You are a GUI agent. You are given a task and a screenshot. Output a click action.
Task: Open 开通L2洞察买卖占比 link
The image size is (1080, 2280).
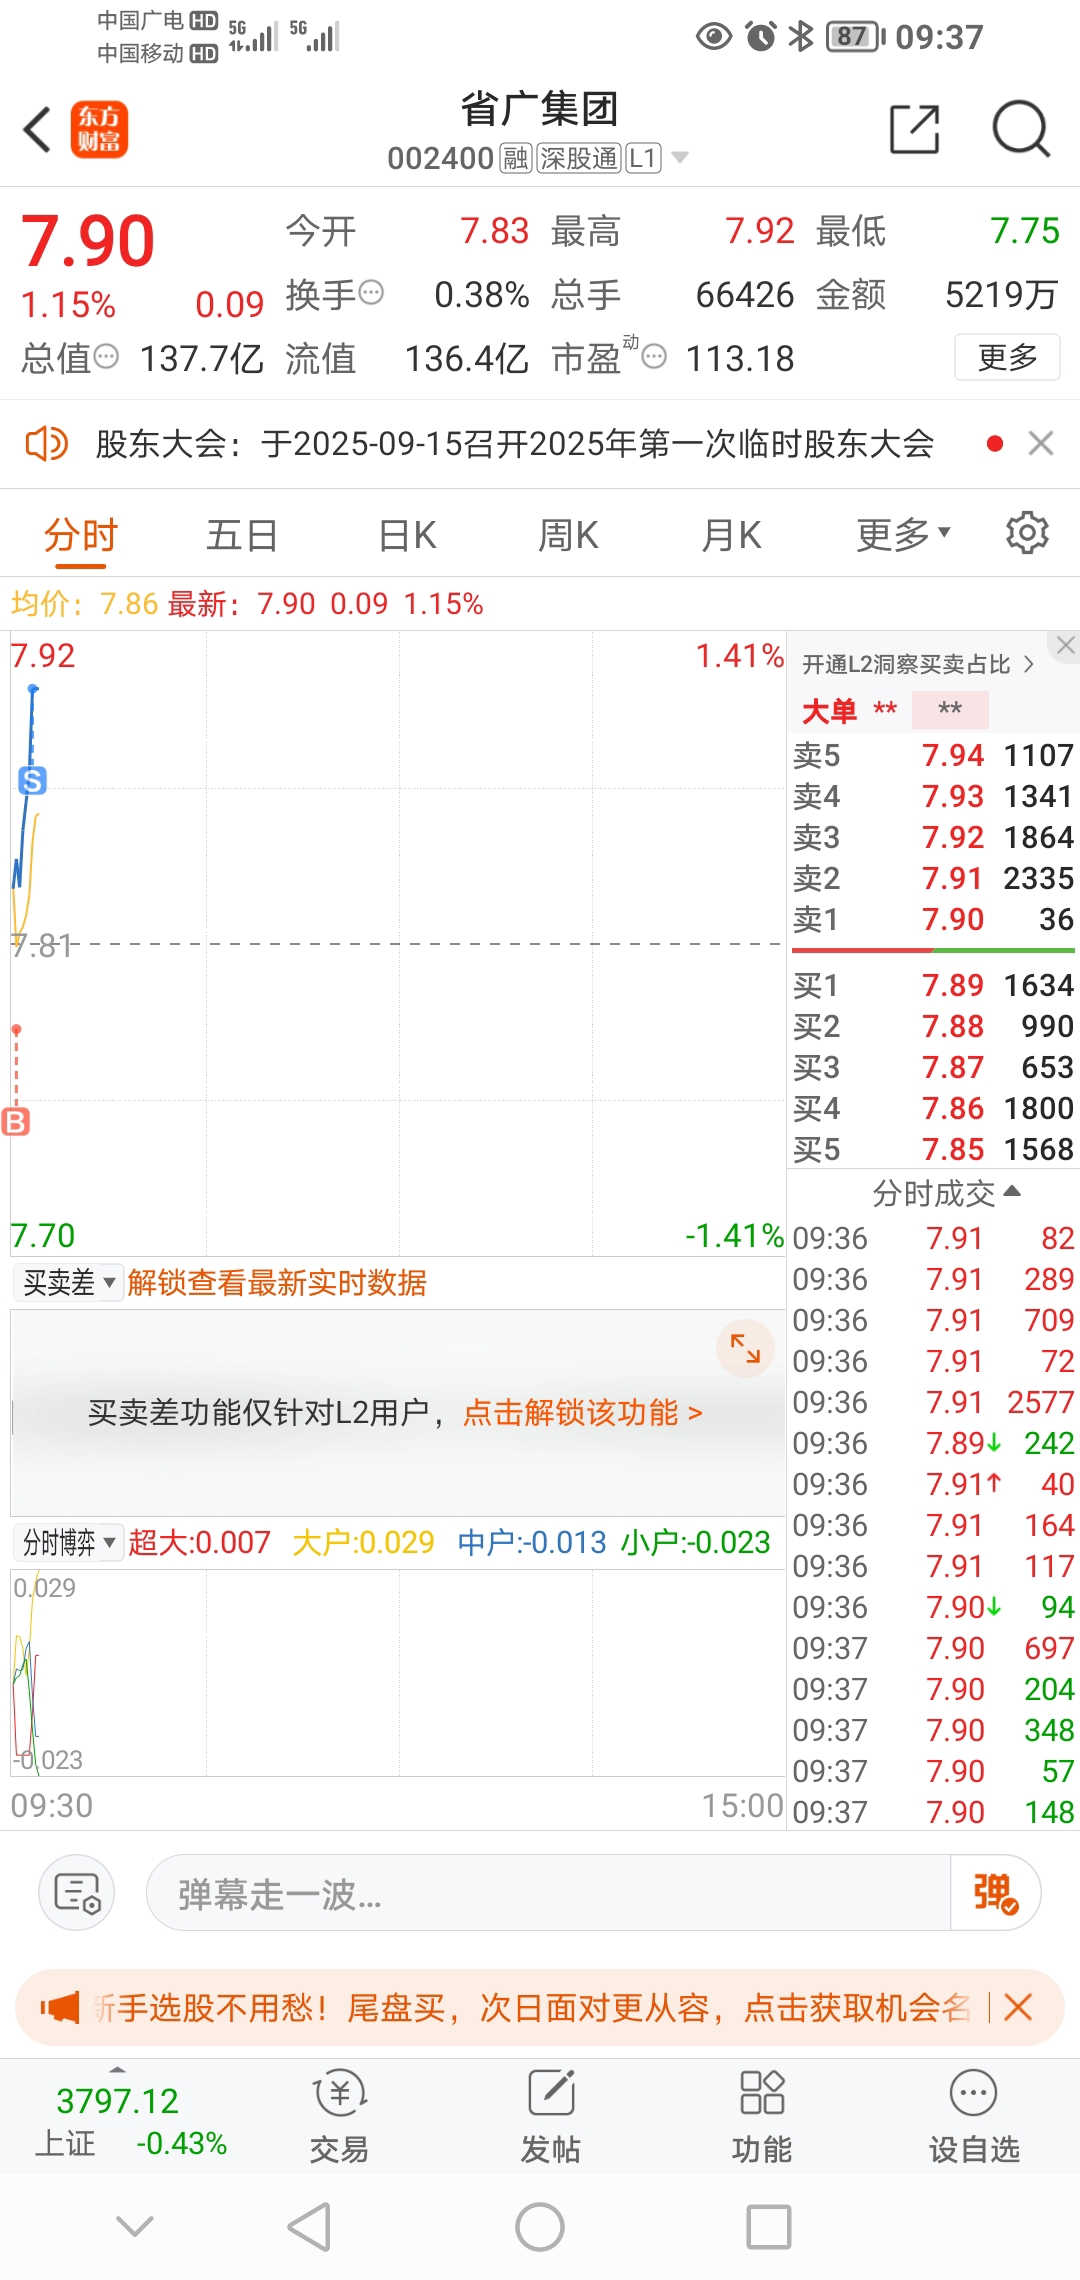tap(917, 664)
